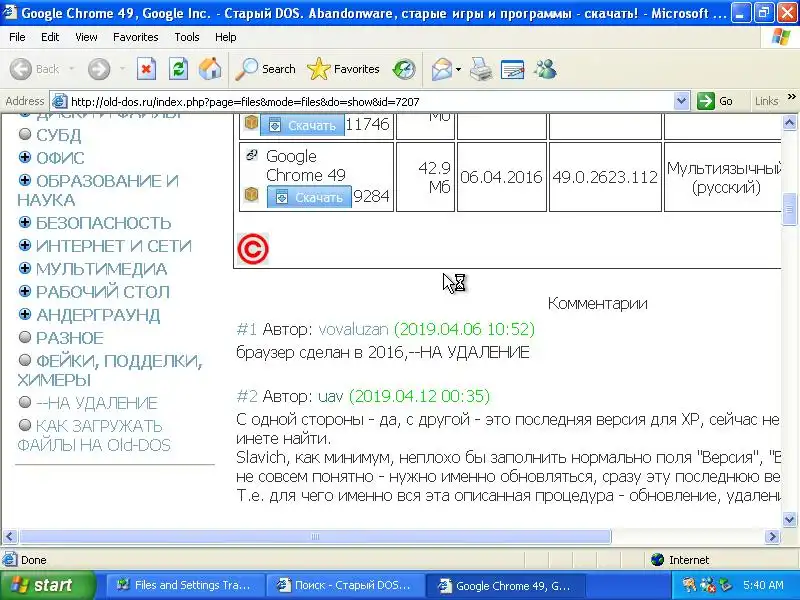Expand РАБОЧИЙ СТОЛ plus icon
800x600 pixels.
click(x=24, y=291)
